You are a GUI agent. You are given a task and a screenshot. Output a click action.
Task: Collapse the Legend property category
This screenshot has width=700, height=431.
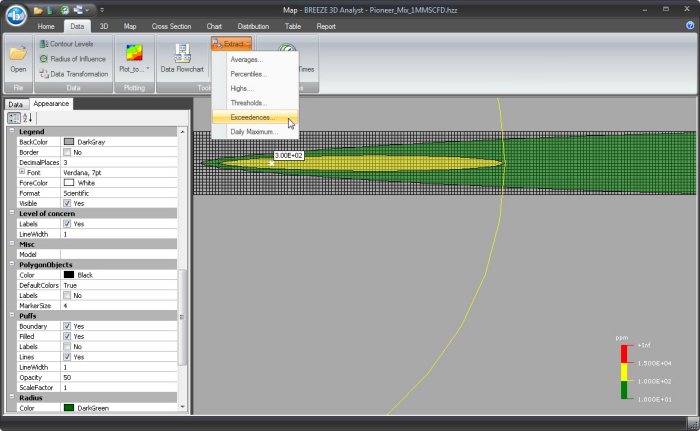[x=12, y=132]
